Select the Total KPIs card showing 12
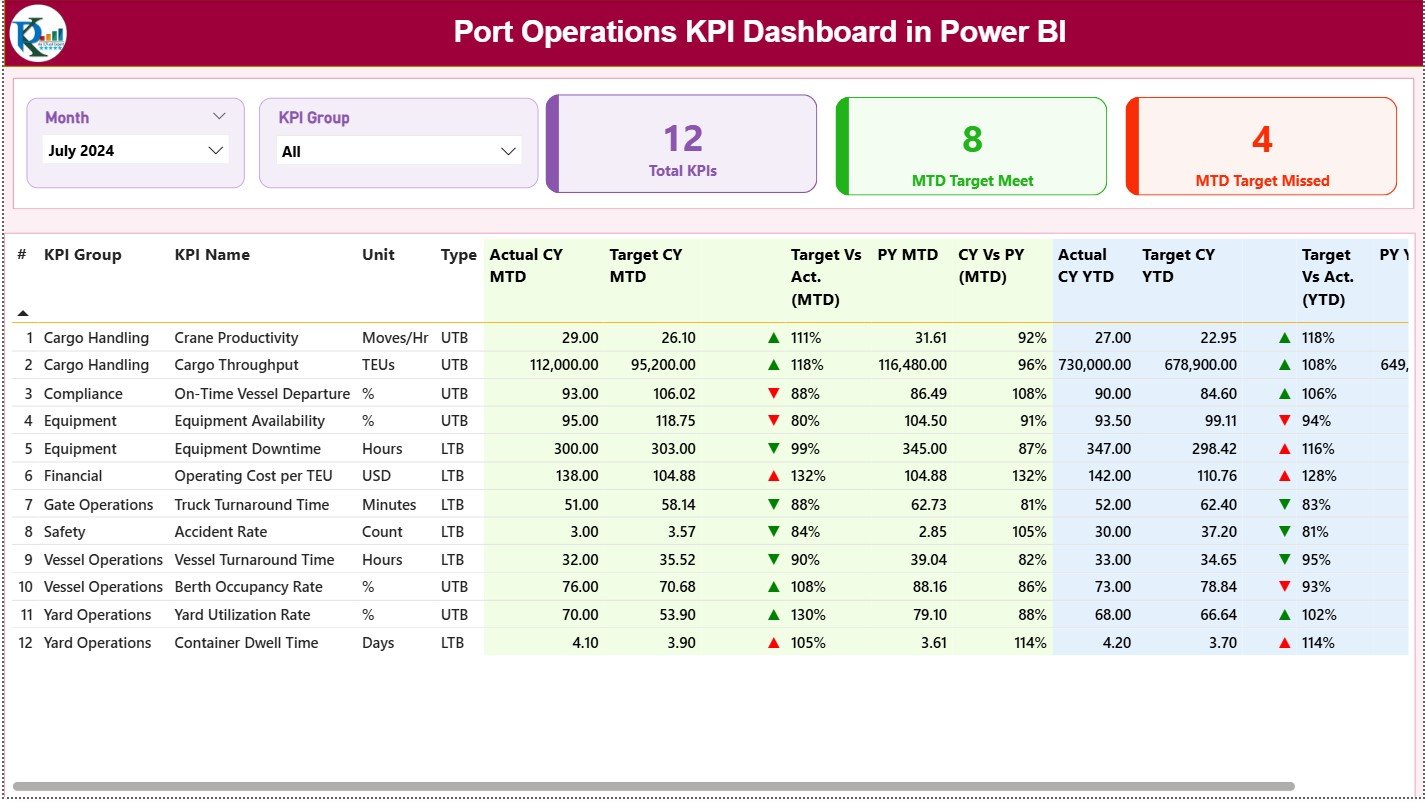This screenshot has height=803, width=1425. (681, 144)
